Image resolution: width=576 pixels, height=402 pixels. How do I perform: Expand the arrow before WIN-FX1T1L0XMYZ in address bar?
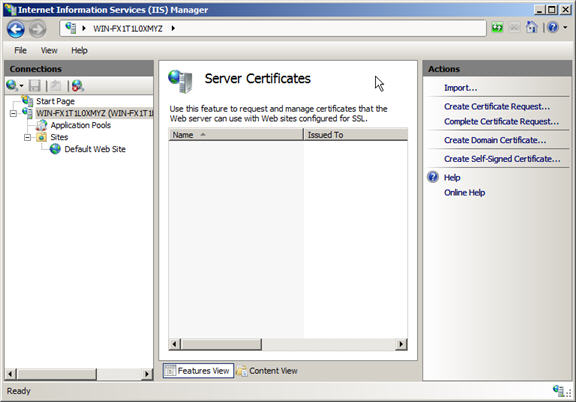point(84,28)
